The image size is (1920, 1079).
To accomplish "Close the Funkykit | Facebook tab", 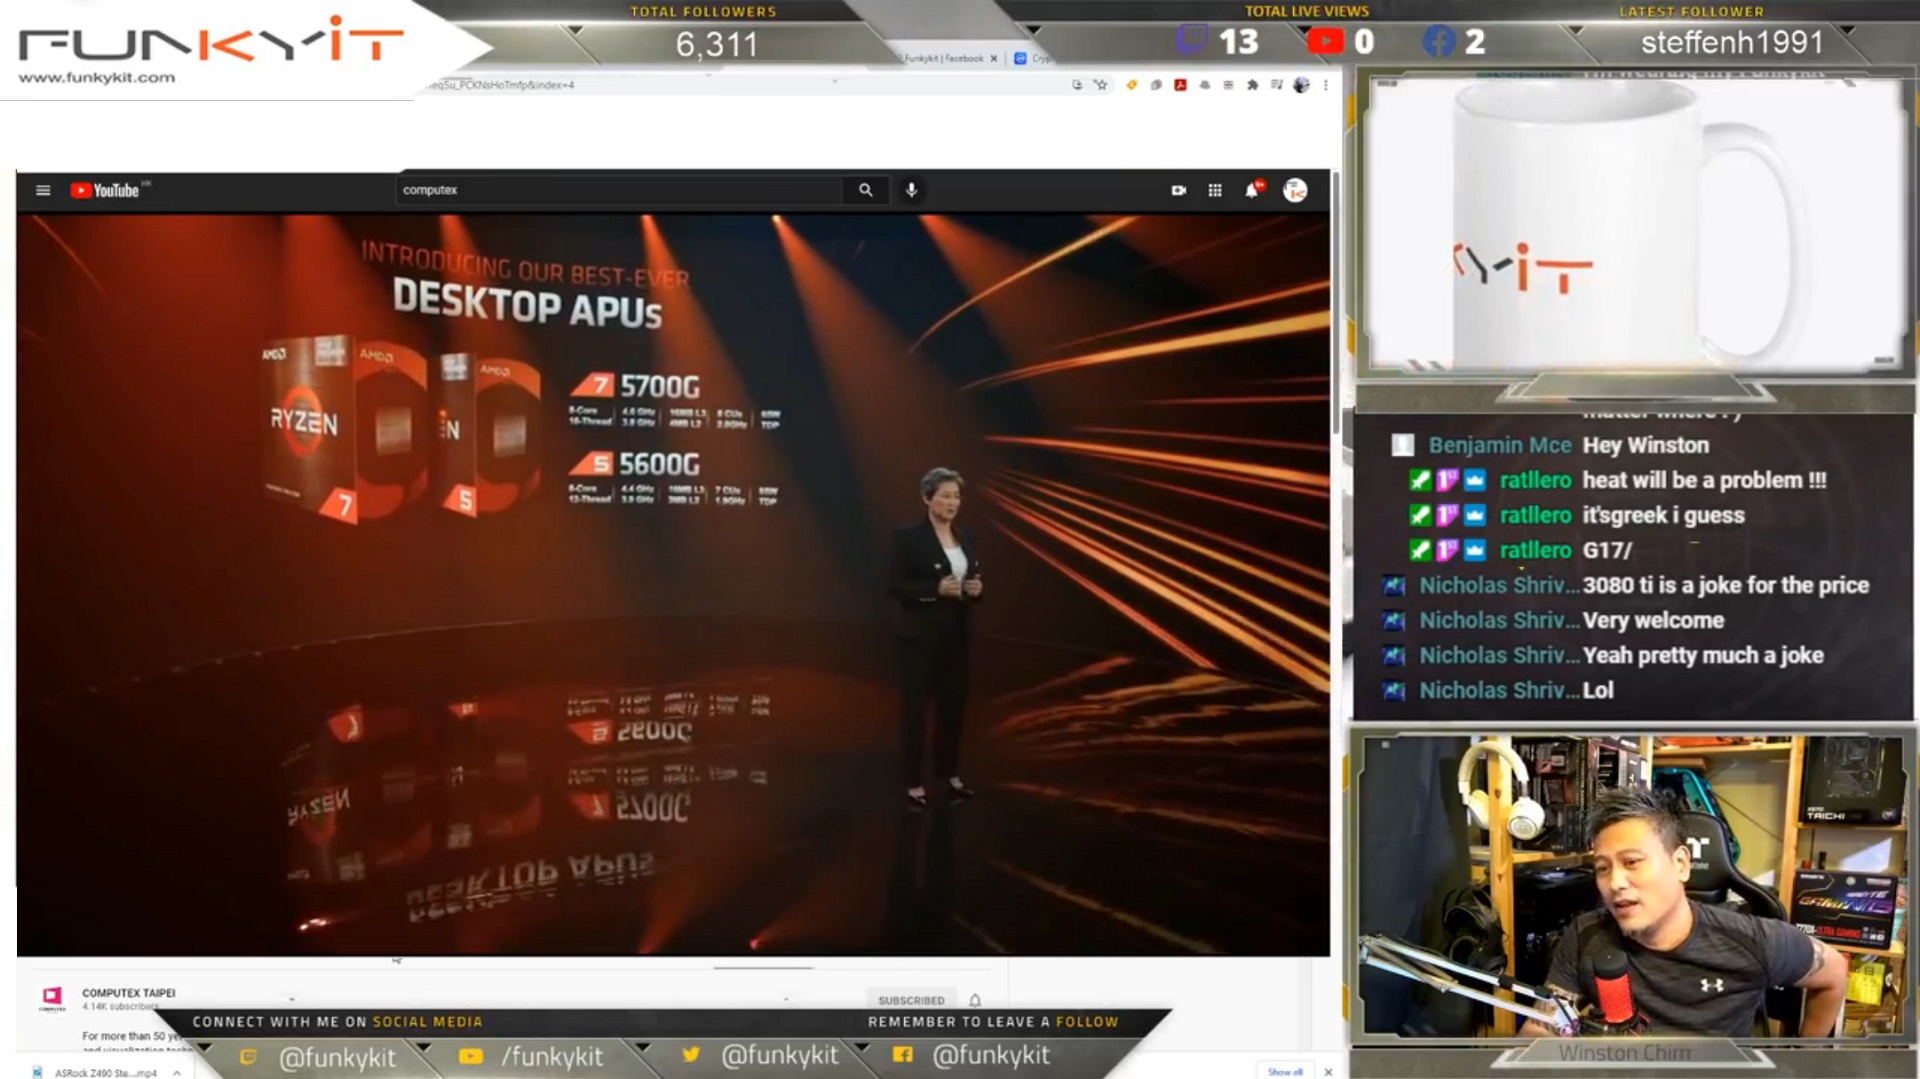I will (x=994, y=59).
